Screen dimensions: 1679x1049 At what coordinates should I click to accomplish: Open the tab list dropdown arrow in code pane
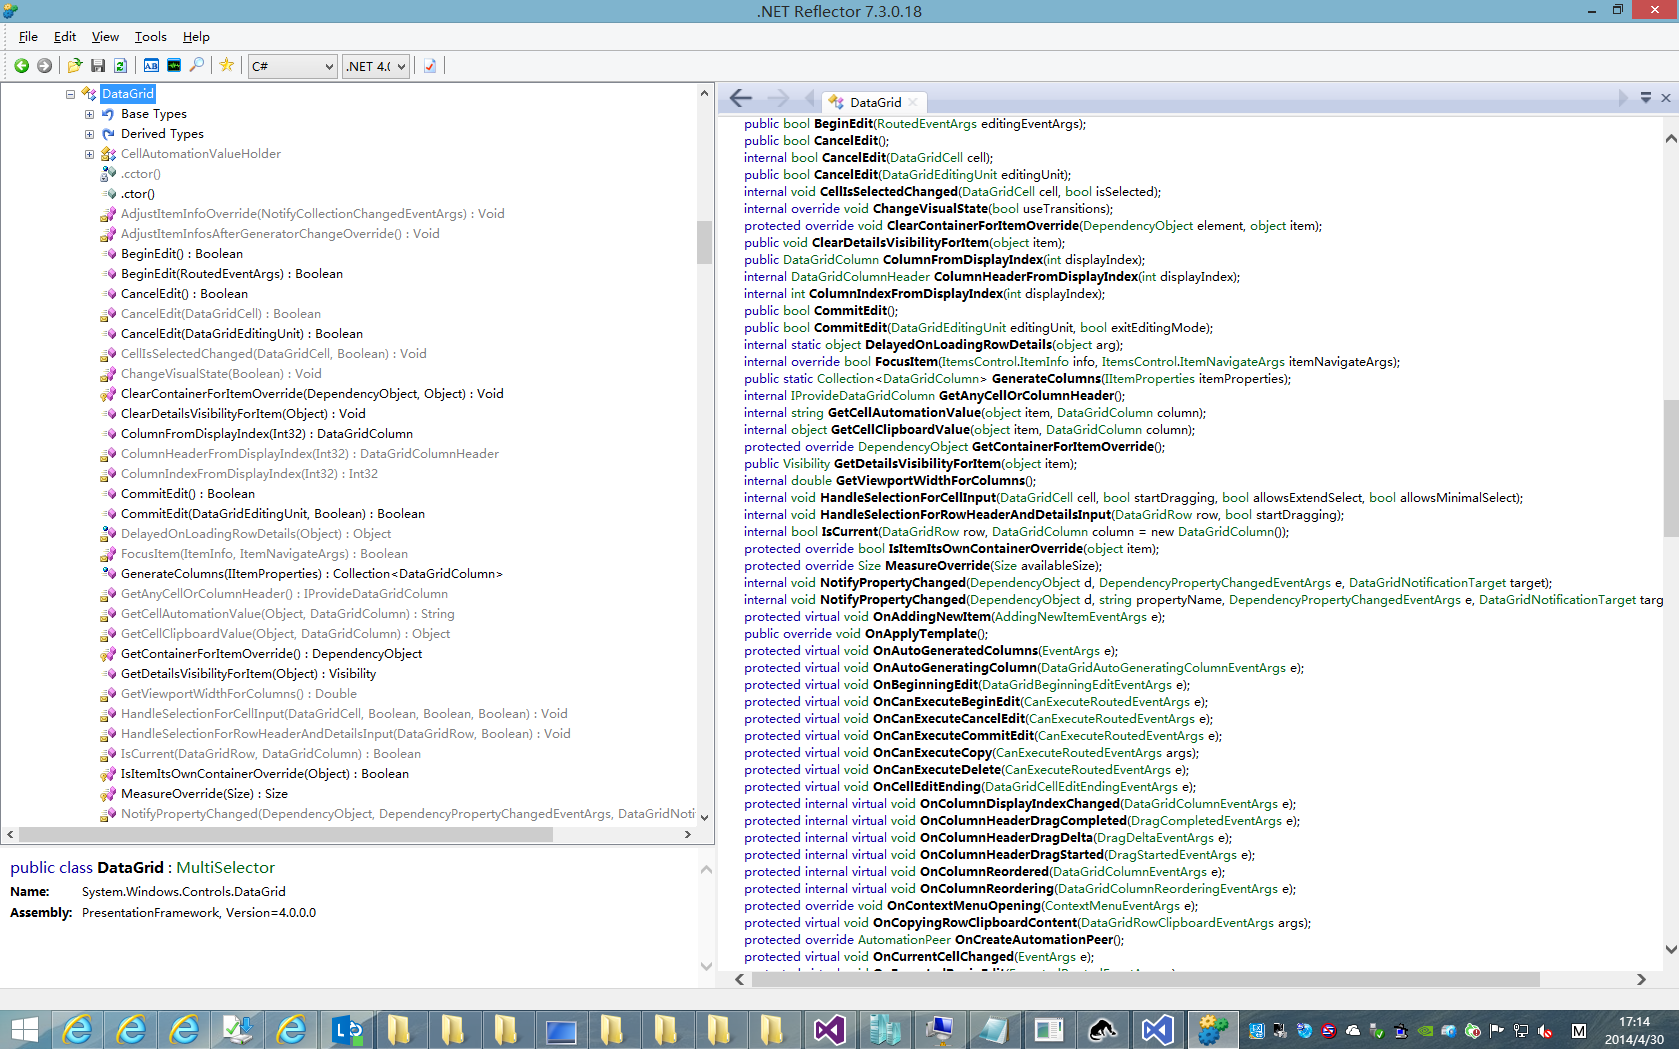pyautogui.click(x=1646, y=98)
